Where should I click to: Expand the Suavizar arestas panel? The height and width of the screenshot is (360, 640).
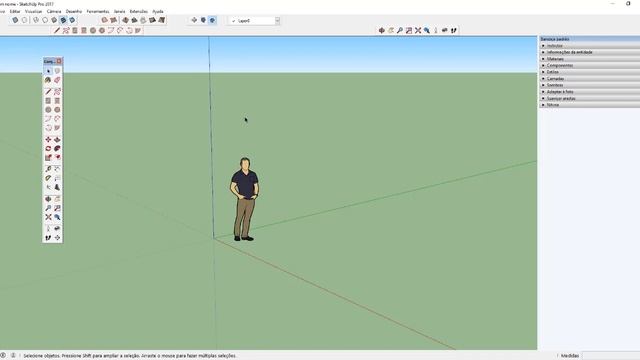pyautogui.click(x=589, y=98)
